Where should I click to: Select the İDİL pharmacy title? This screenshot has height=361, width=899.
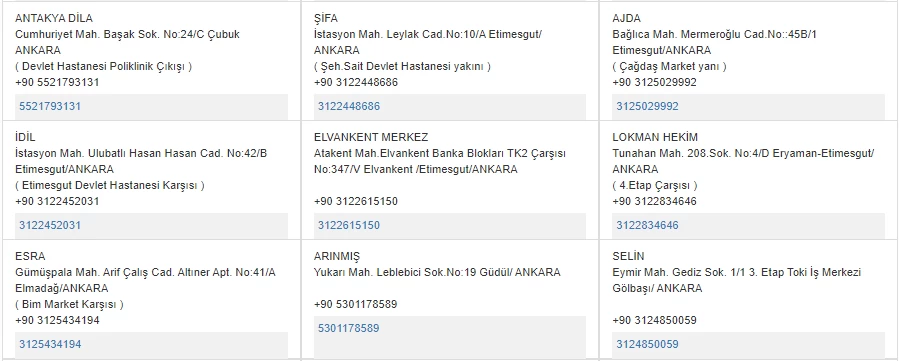tap(25, 138)
